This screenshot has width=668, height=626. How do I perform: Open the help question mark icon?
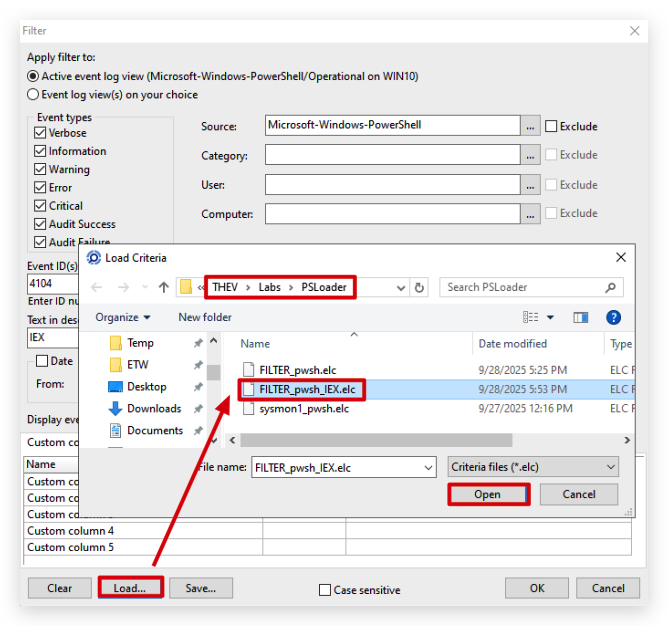(x=613, y=317)
